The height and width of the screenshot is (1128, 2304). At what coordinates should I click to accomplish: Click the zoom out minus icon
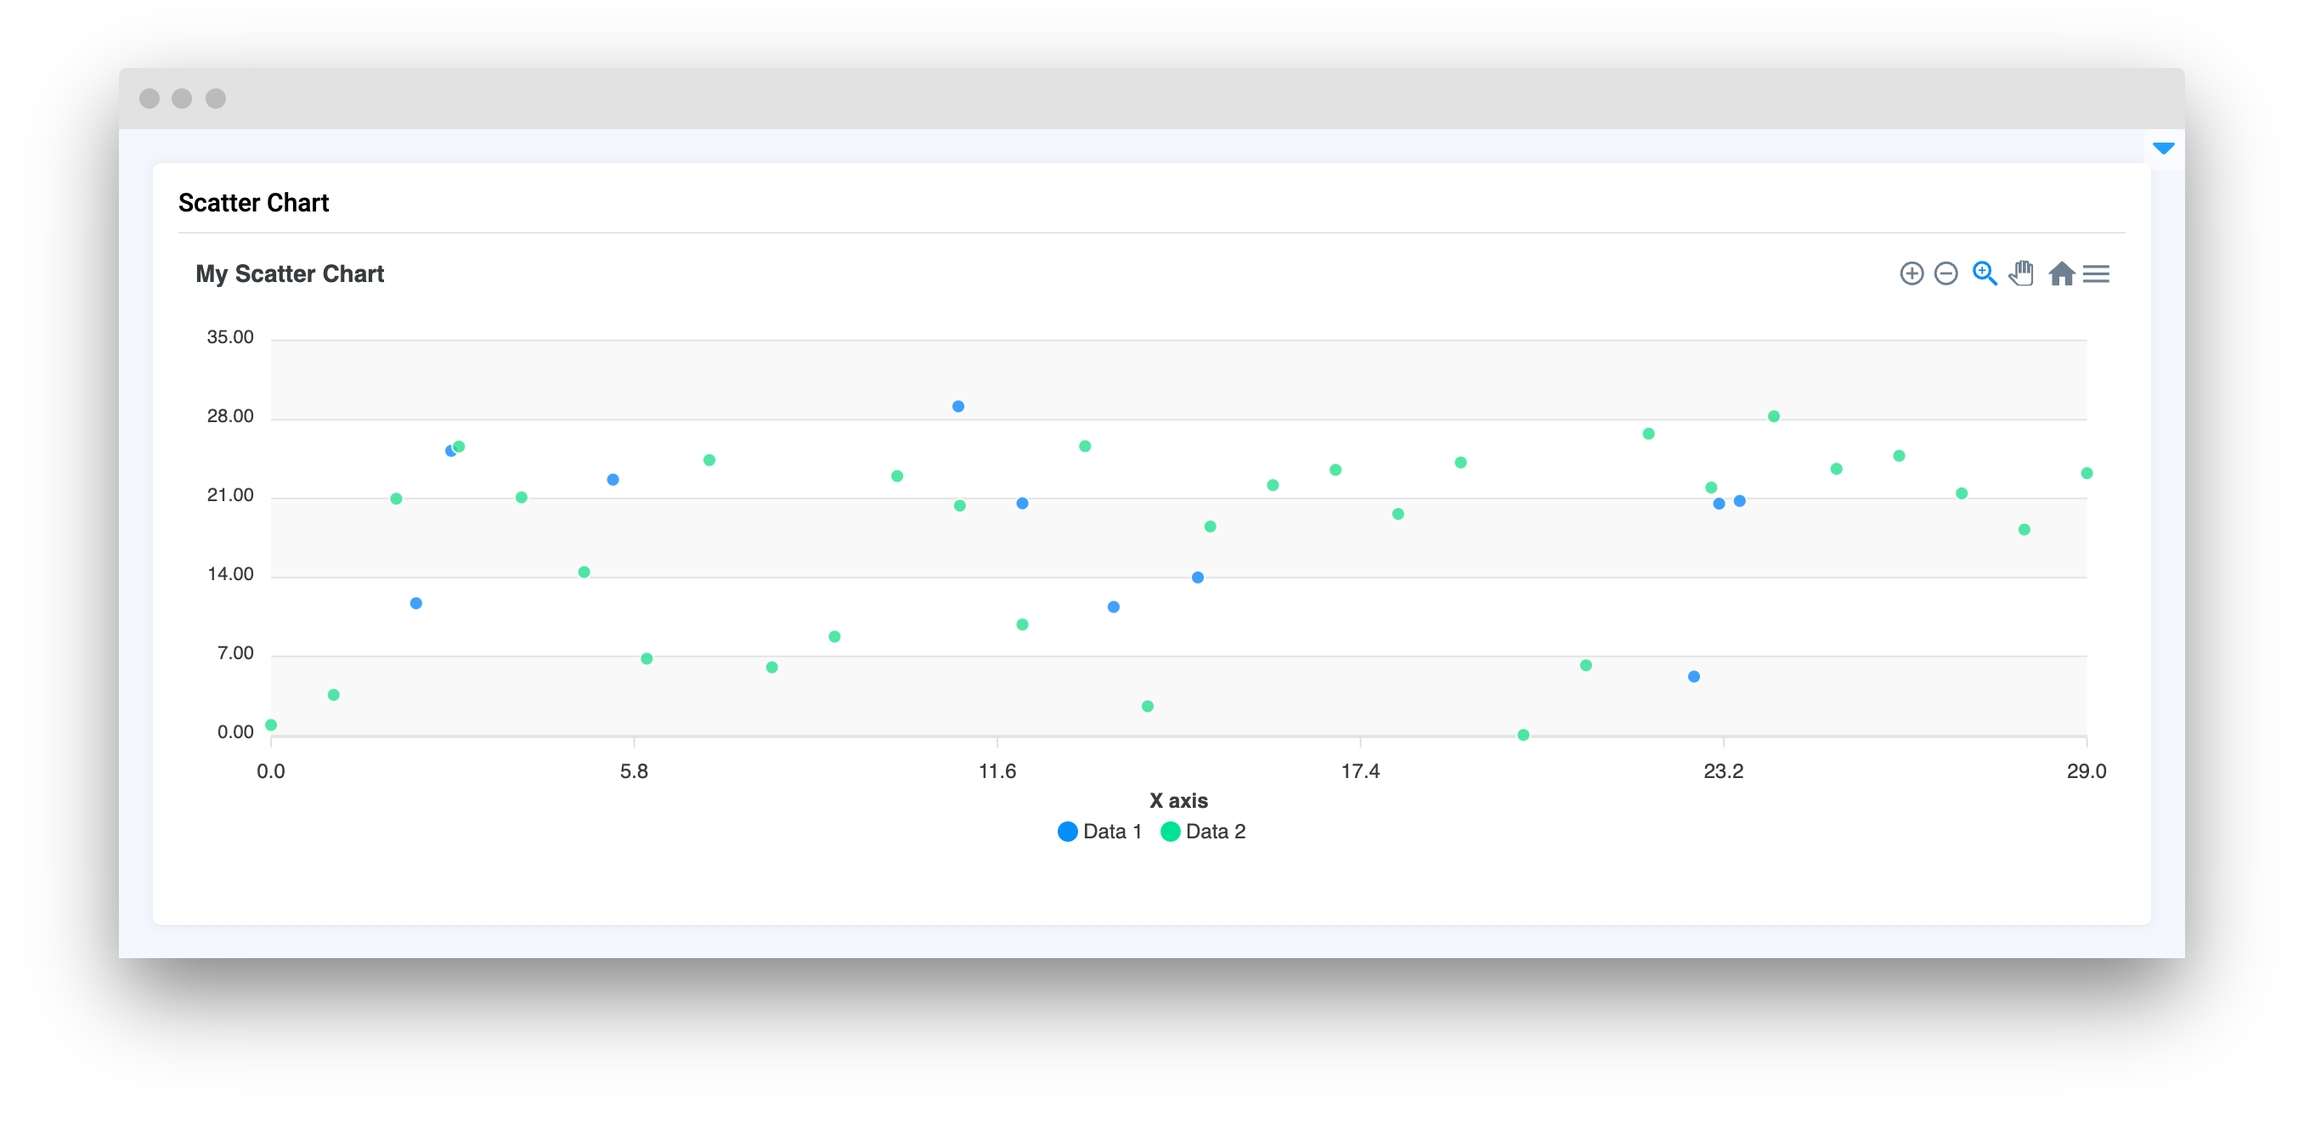point(1946,273)
